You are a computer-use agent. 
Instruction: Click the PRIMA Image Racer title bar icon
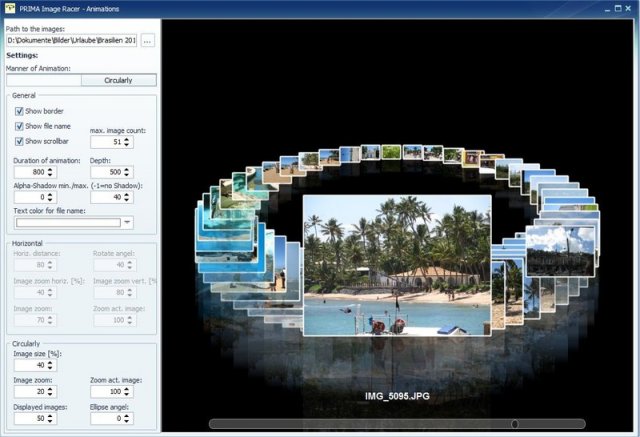(x=9, y=8)
